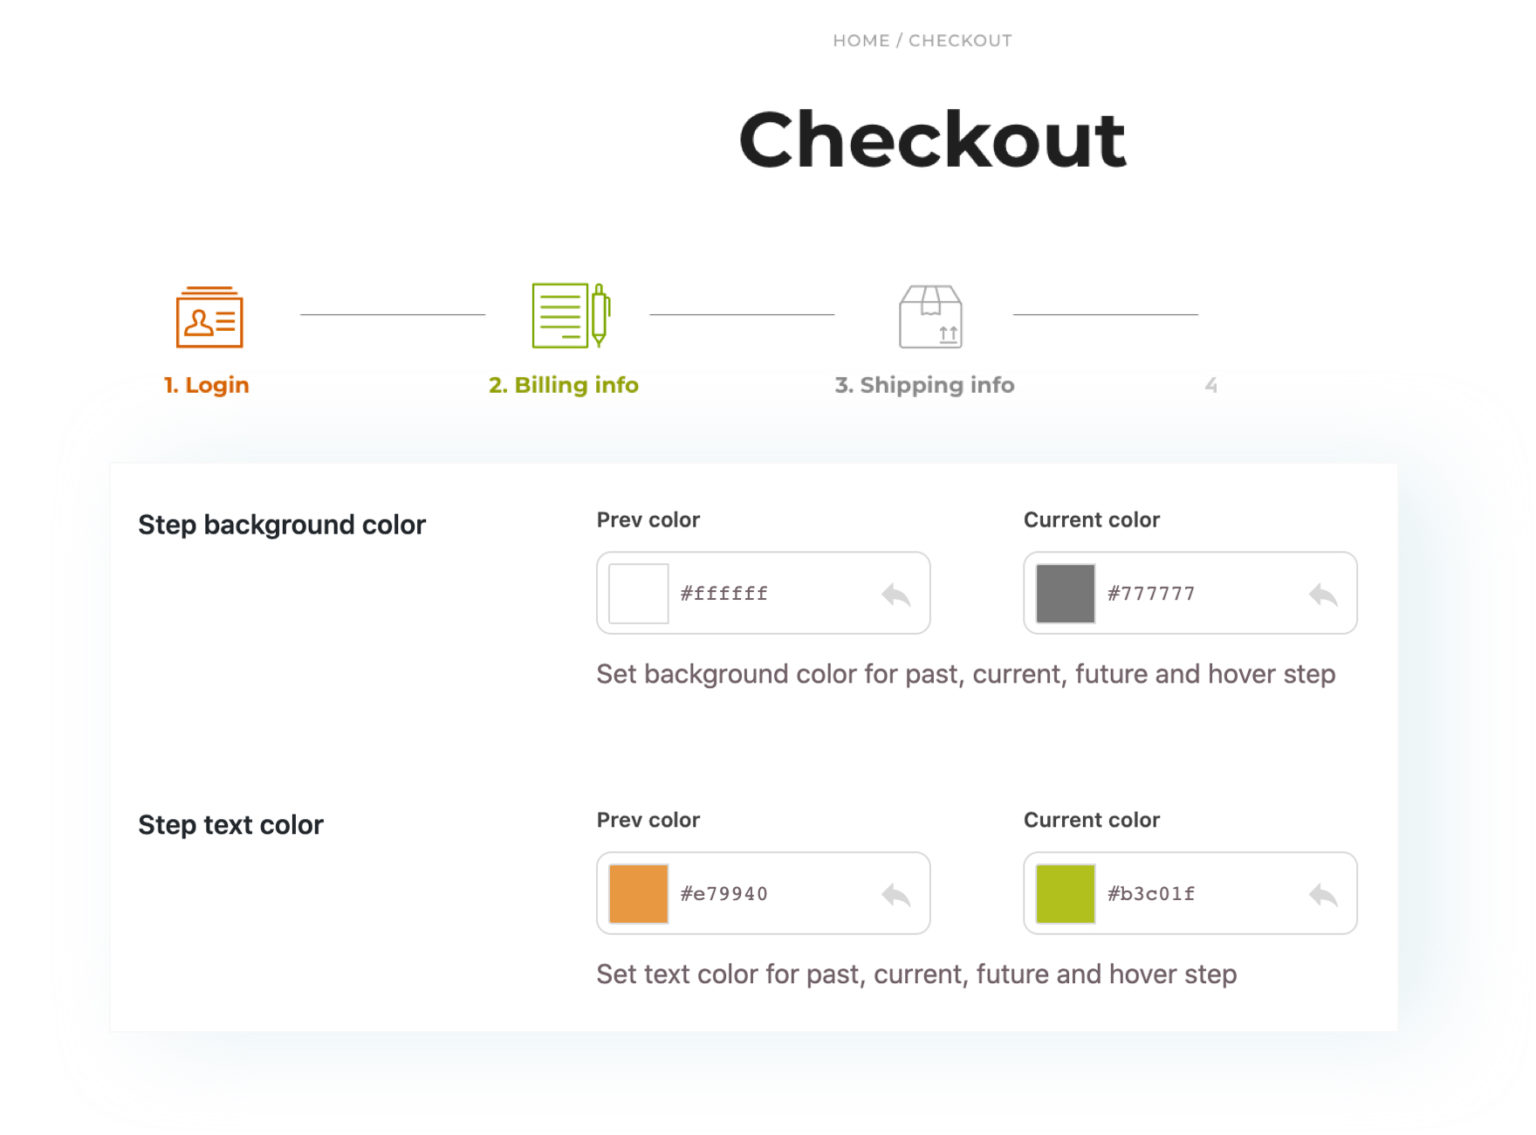The image size is (1536, 1135).
Task: Click the 1. Login step label
Action: tap(206, 384)
